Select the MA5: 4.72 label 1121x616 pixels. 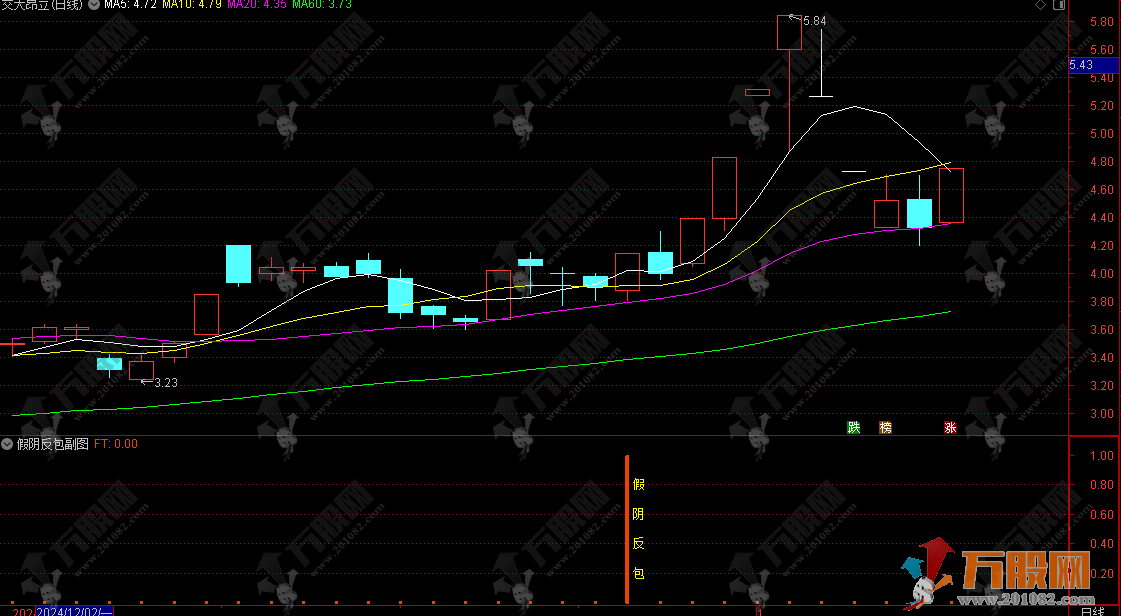click(x=130, y=4)
